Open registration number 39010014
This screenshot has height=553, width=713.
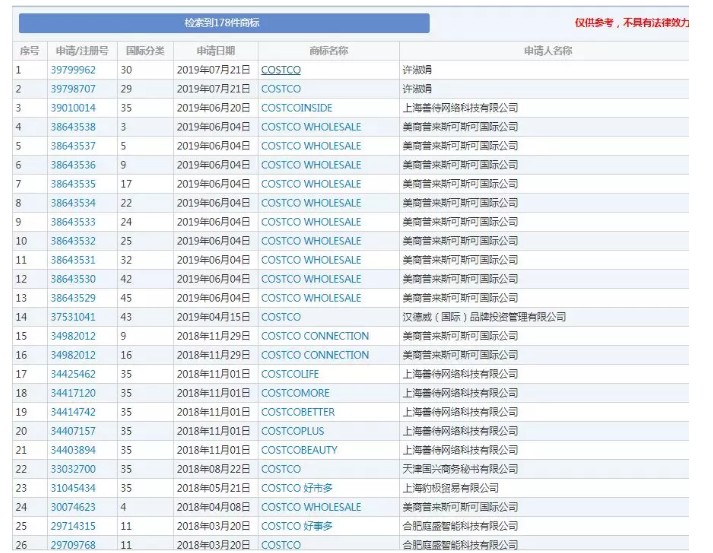73,108
